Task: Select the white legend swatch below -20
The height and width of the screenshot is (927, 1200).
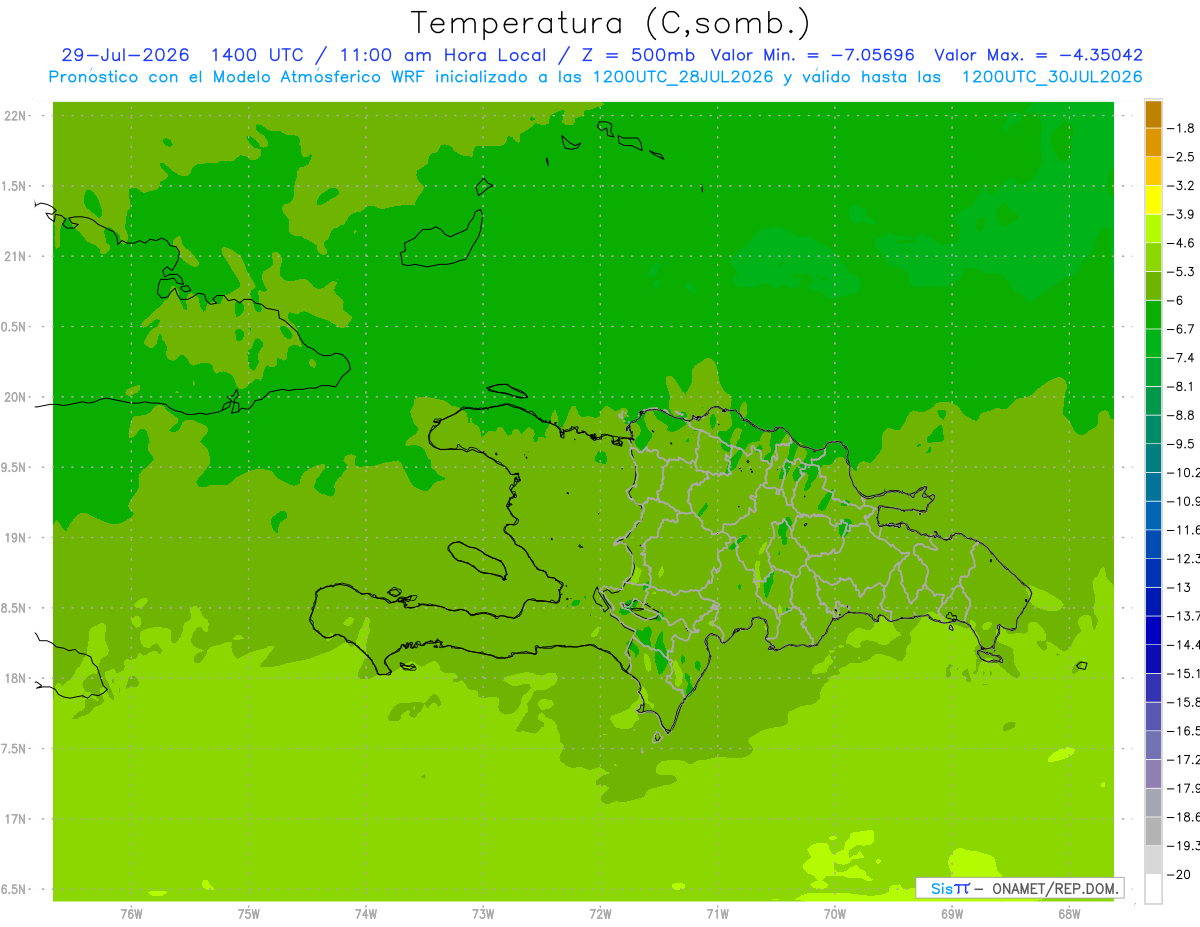Action: pos(1153,889)
